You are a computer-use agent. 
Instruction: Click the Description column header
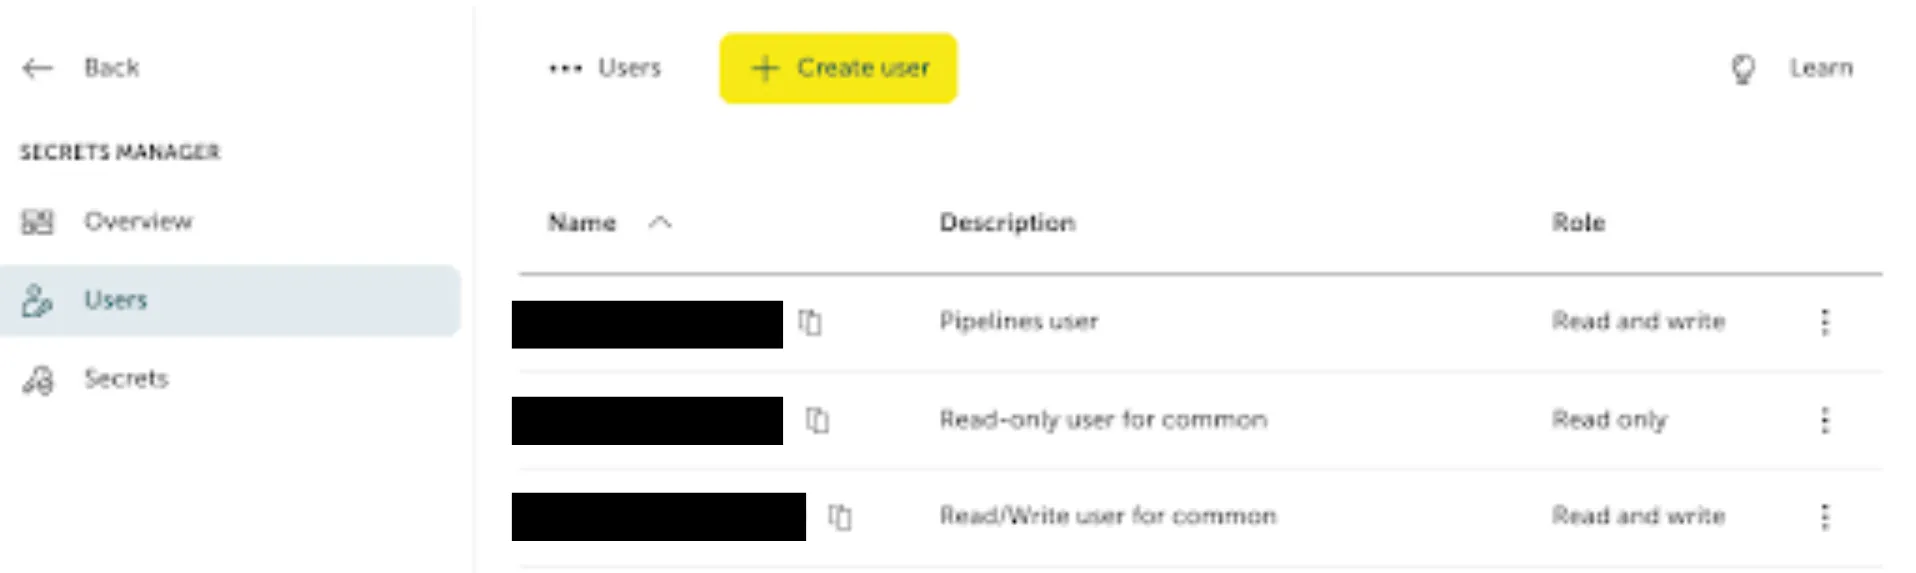point(1007,223)
